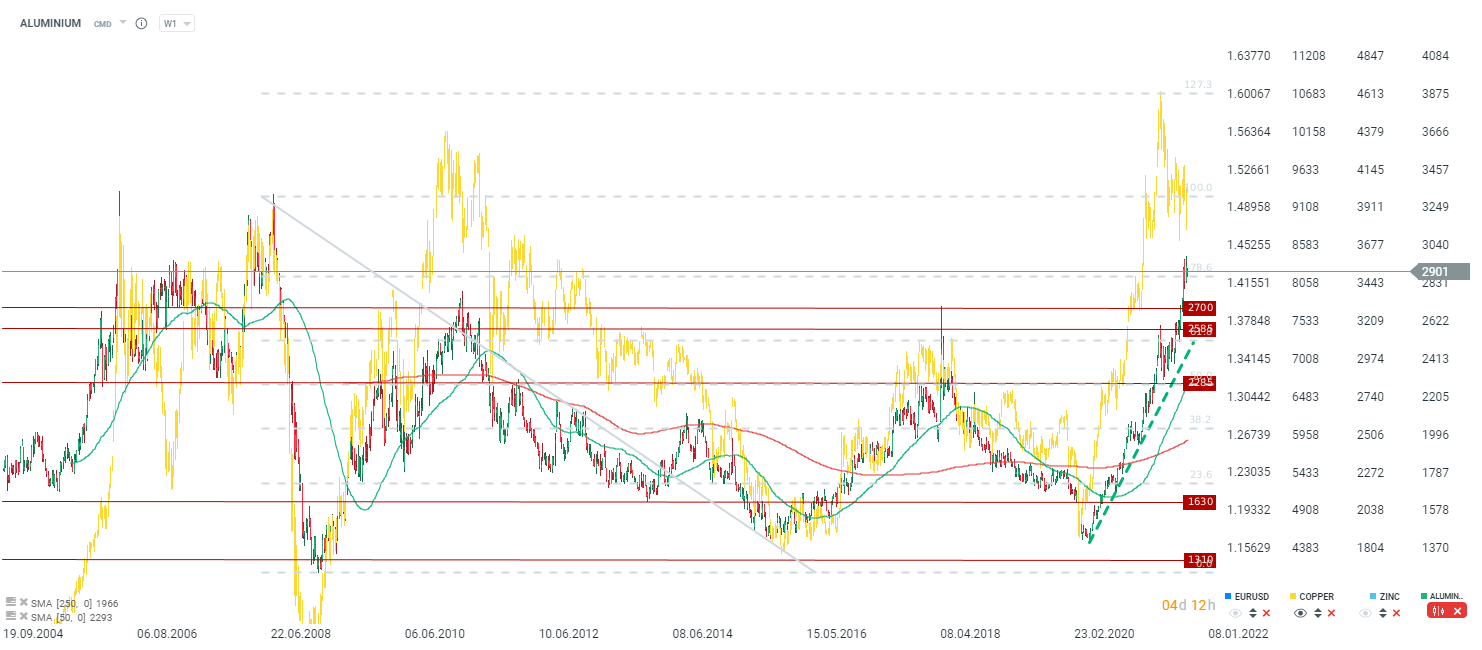Click the 127.3 Fibonacci level label
The height and width of the screenshot is (650, 1482).
tap(1199, 85)
